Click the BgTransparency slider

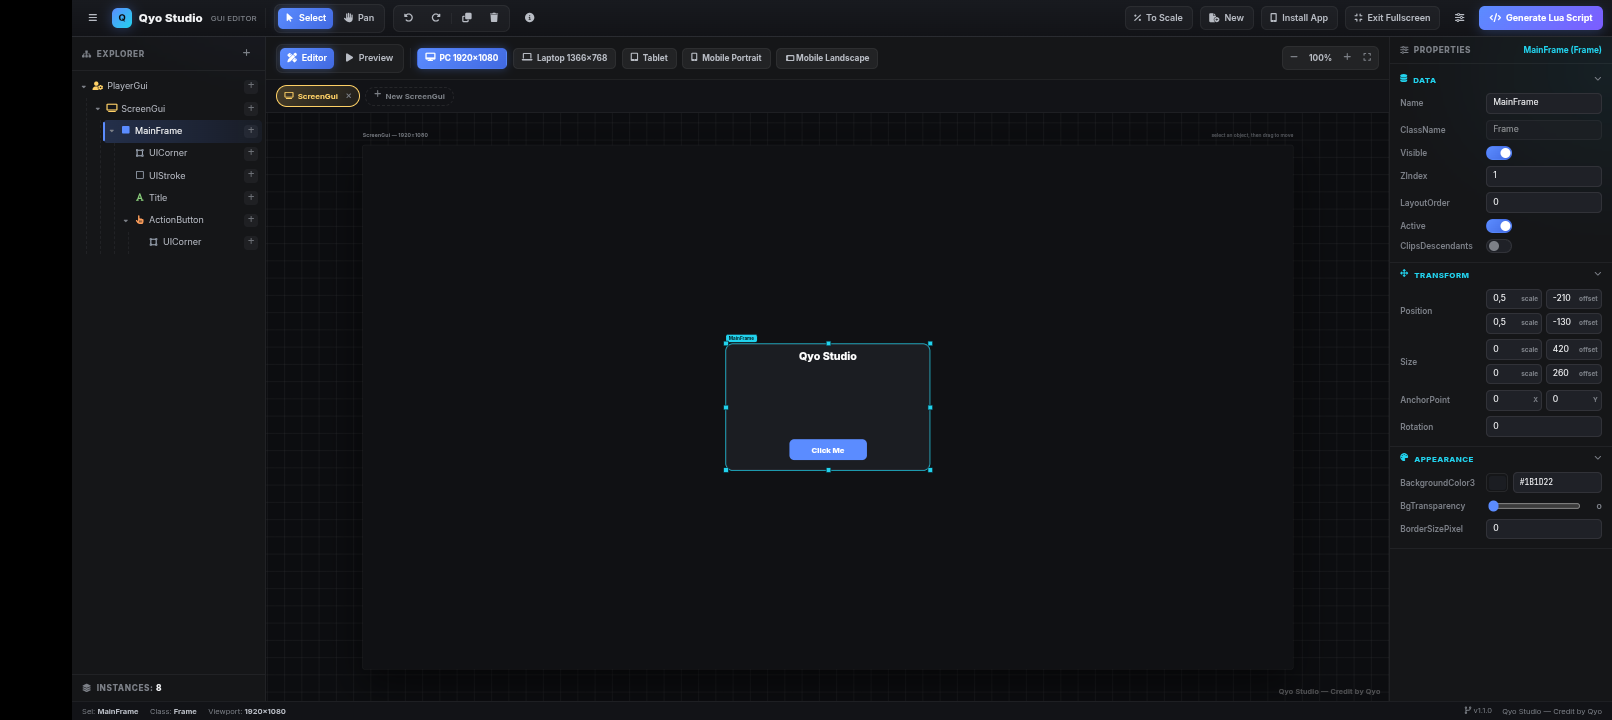(x=1536, y=506)
